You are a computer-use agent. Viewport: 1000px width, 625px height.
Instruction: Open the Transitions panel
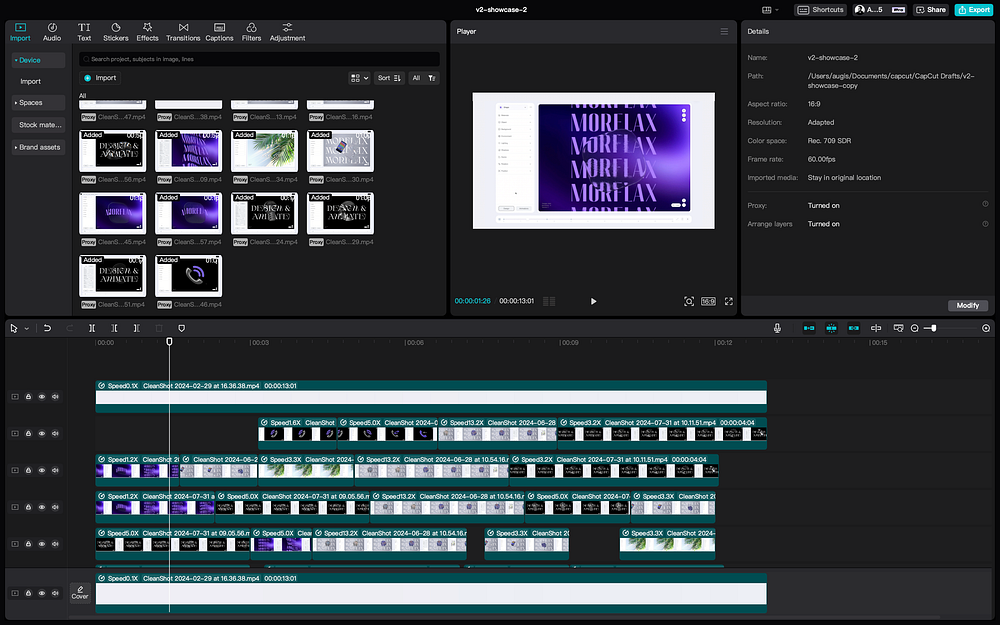coord(183,32)
